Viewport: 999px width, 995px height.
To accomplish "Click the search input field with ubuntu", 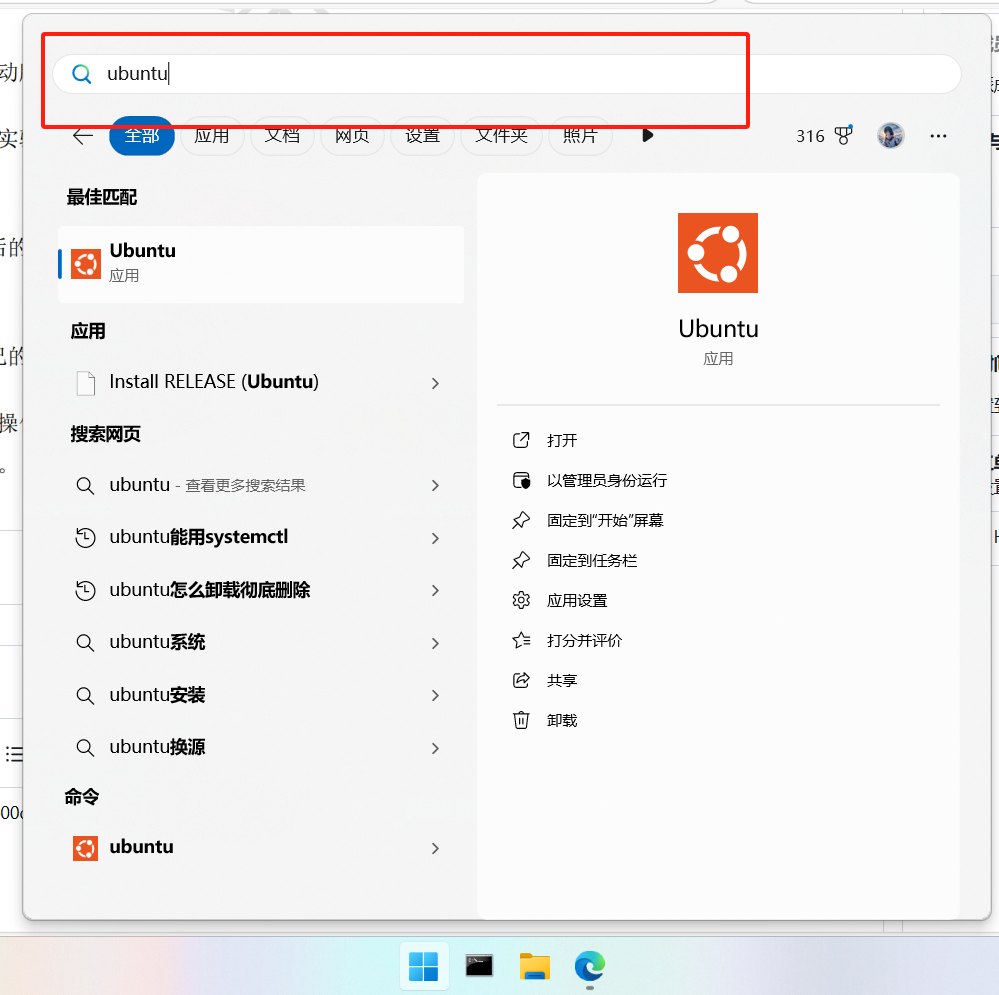I will click(500, 74).
